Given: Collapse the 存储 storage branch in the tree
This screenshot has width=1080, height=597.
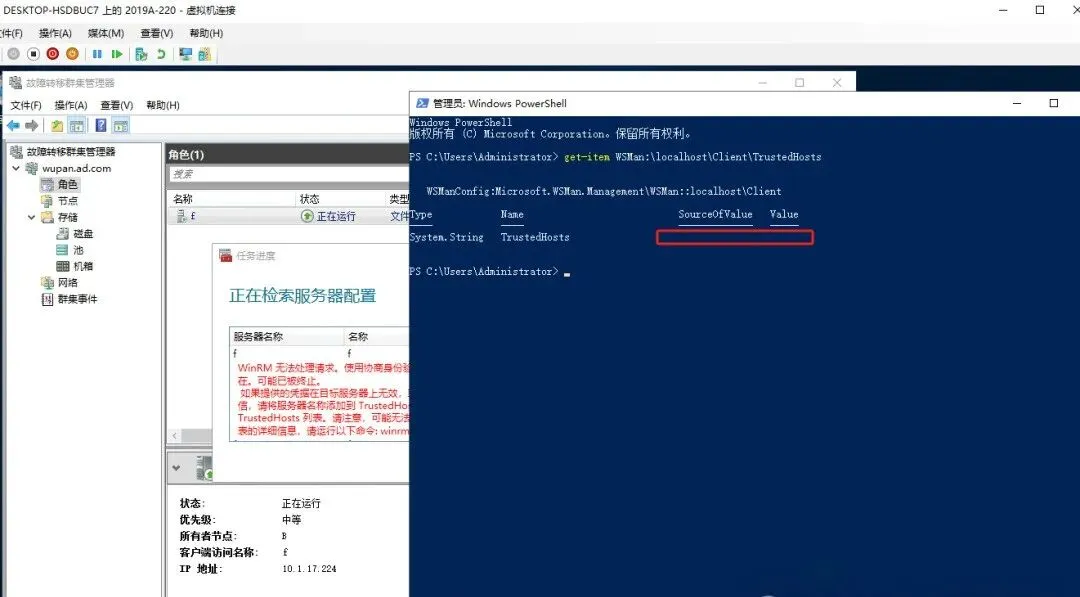Looking at the screenshot, I should point(30,218).
